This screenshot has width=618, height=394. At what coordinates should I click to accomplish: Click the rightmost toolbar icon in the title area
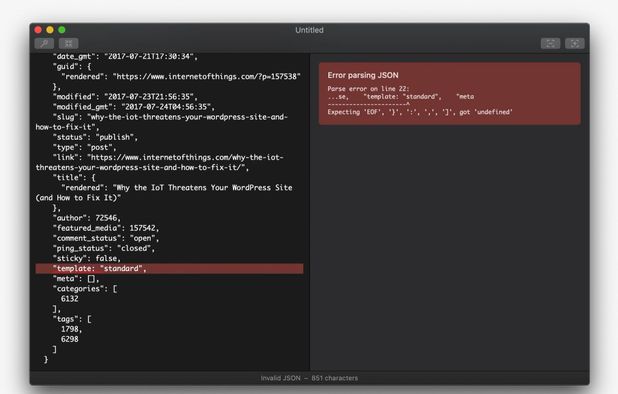575,43
